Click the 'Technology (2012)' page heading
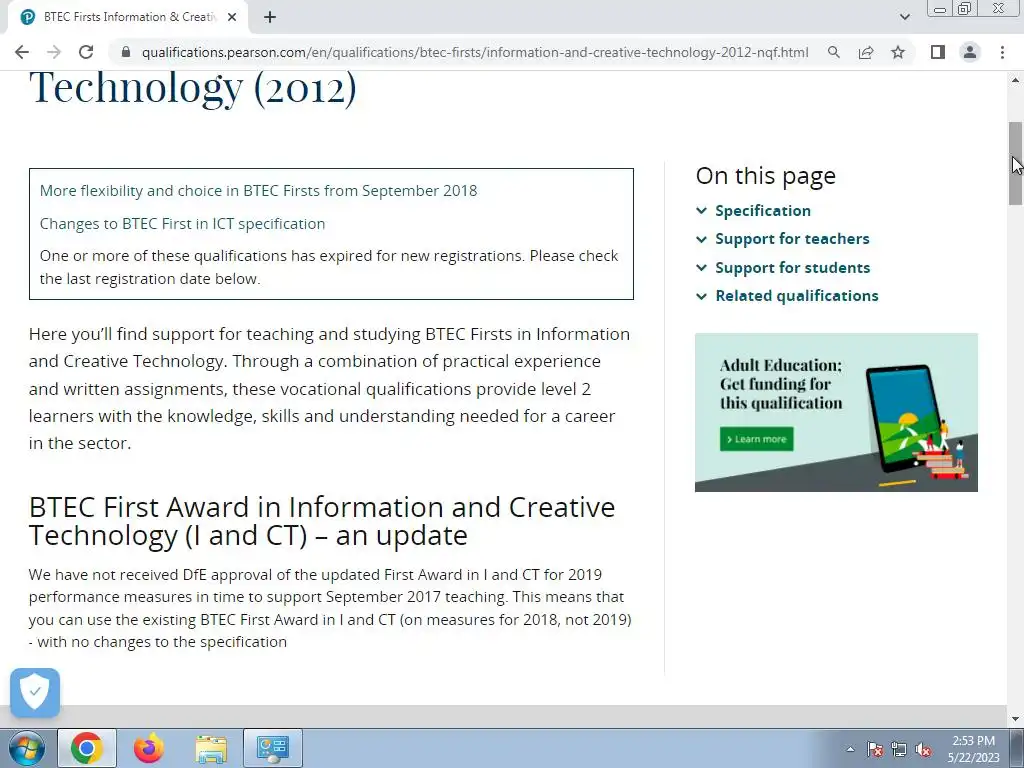This screenshot has width=1024, height=768. click(x=193, y=88)
